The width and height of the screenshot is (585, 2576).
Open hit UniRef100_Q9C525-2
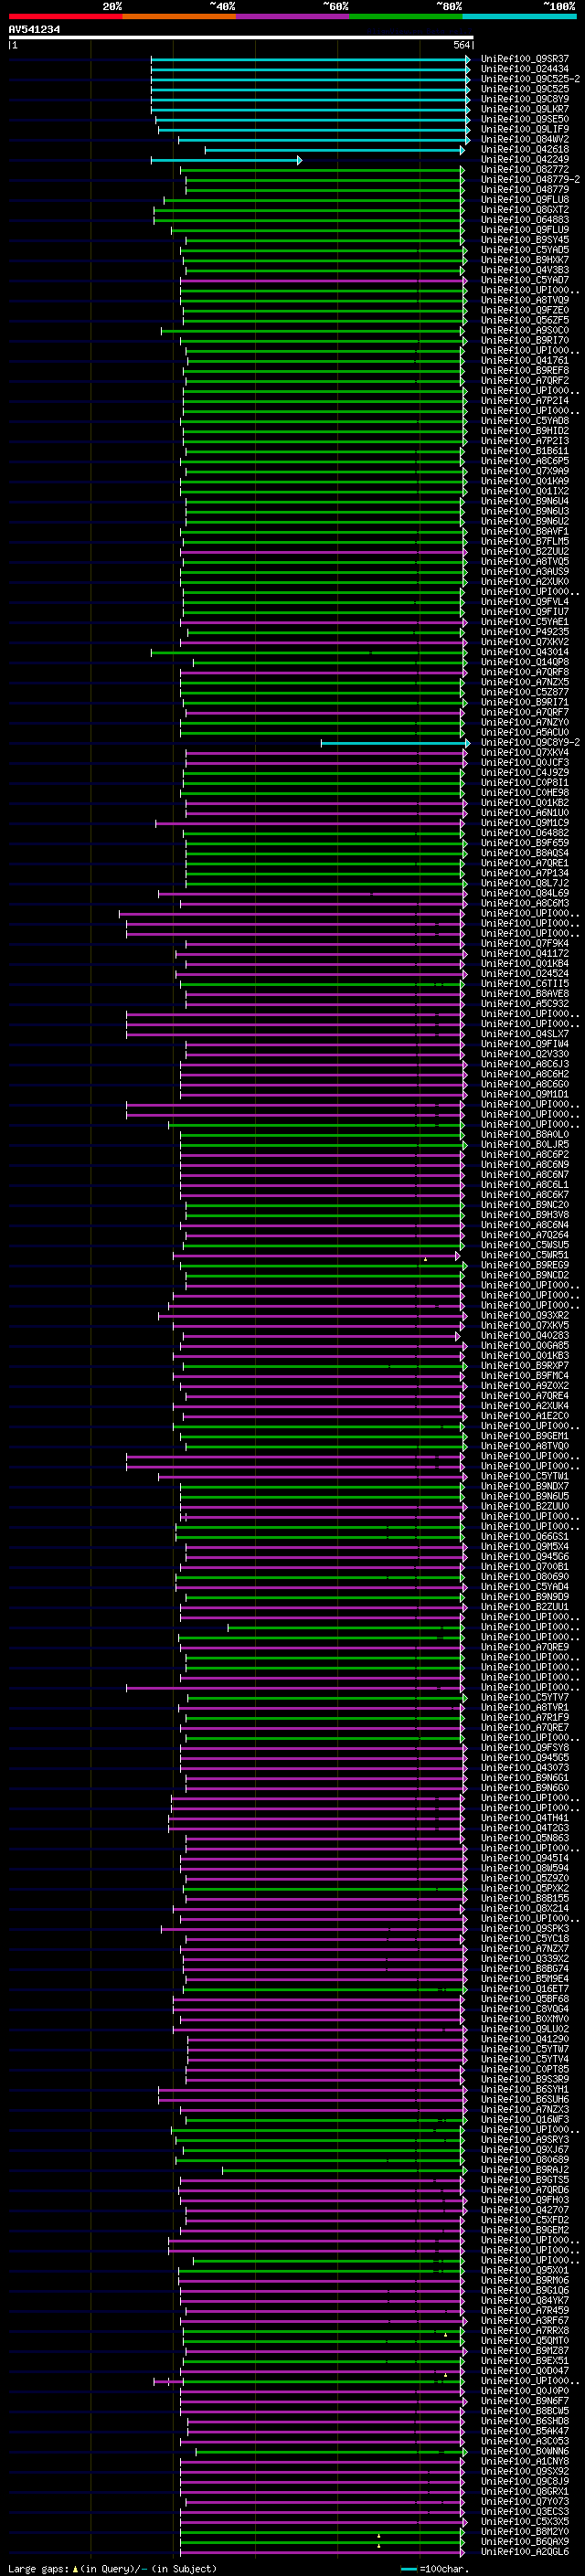point(530,79)
